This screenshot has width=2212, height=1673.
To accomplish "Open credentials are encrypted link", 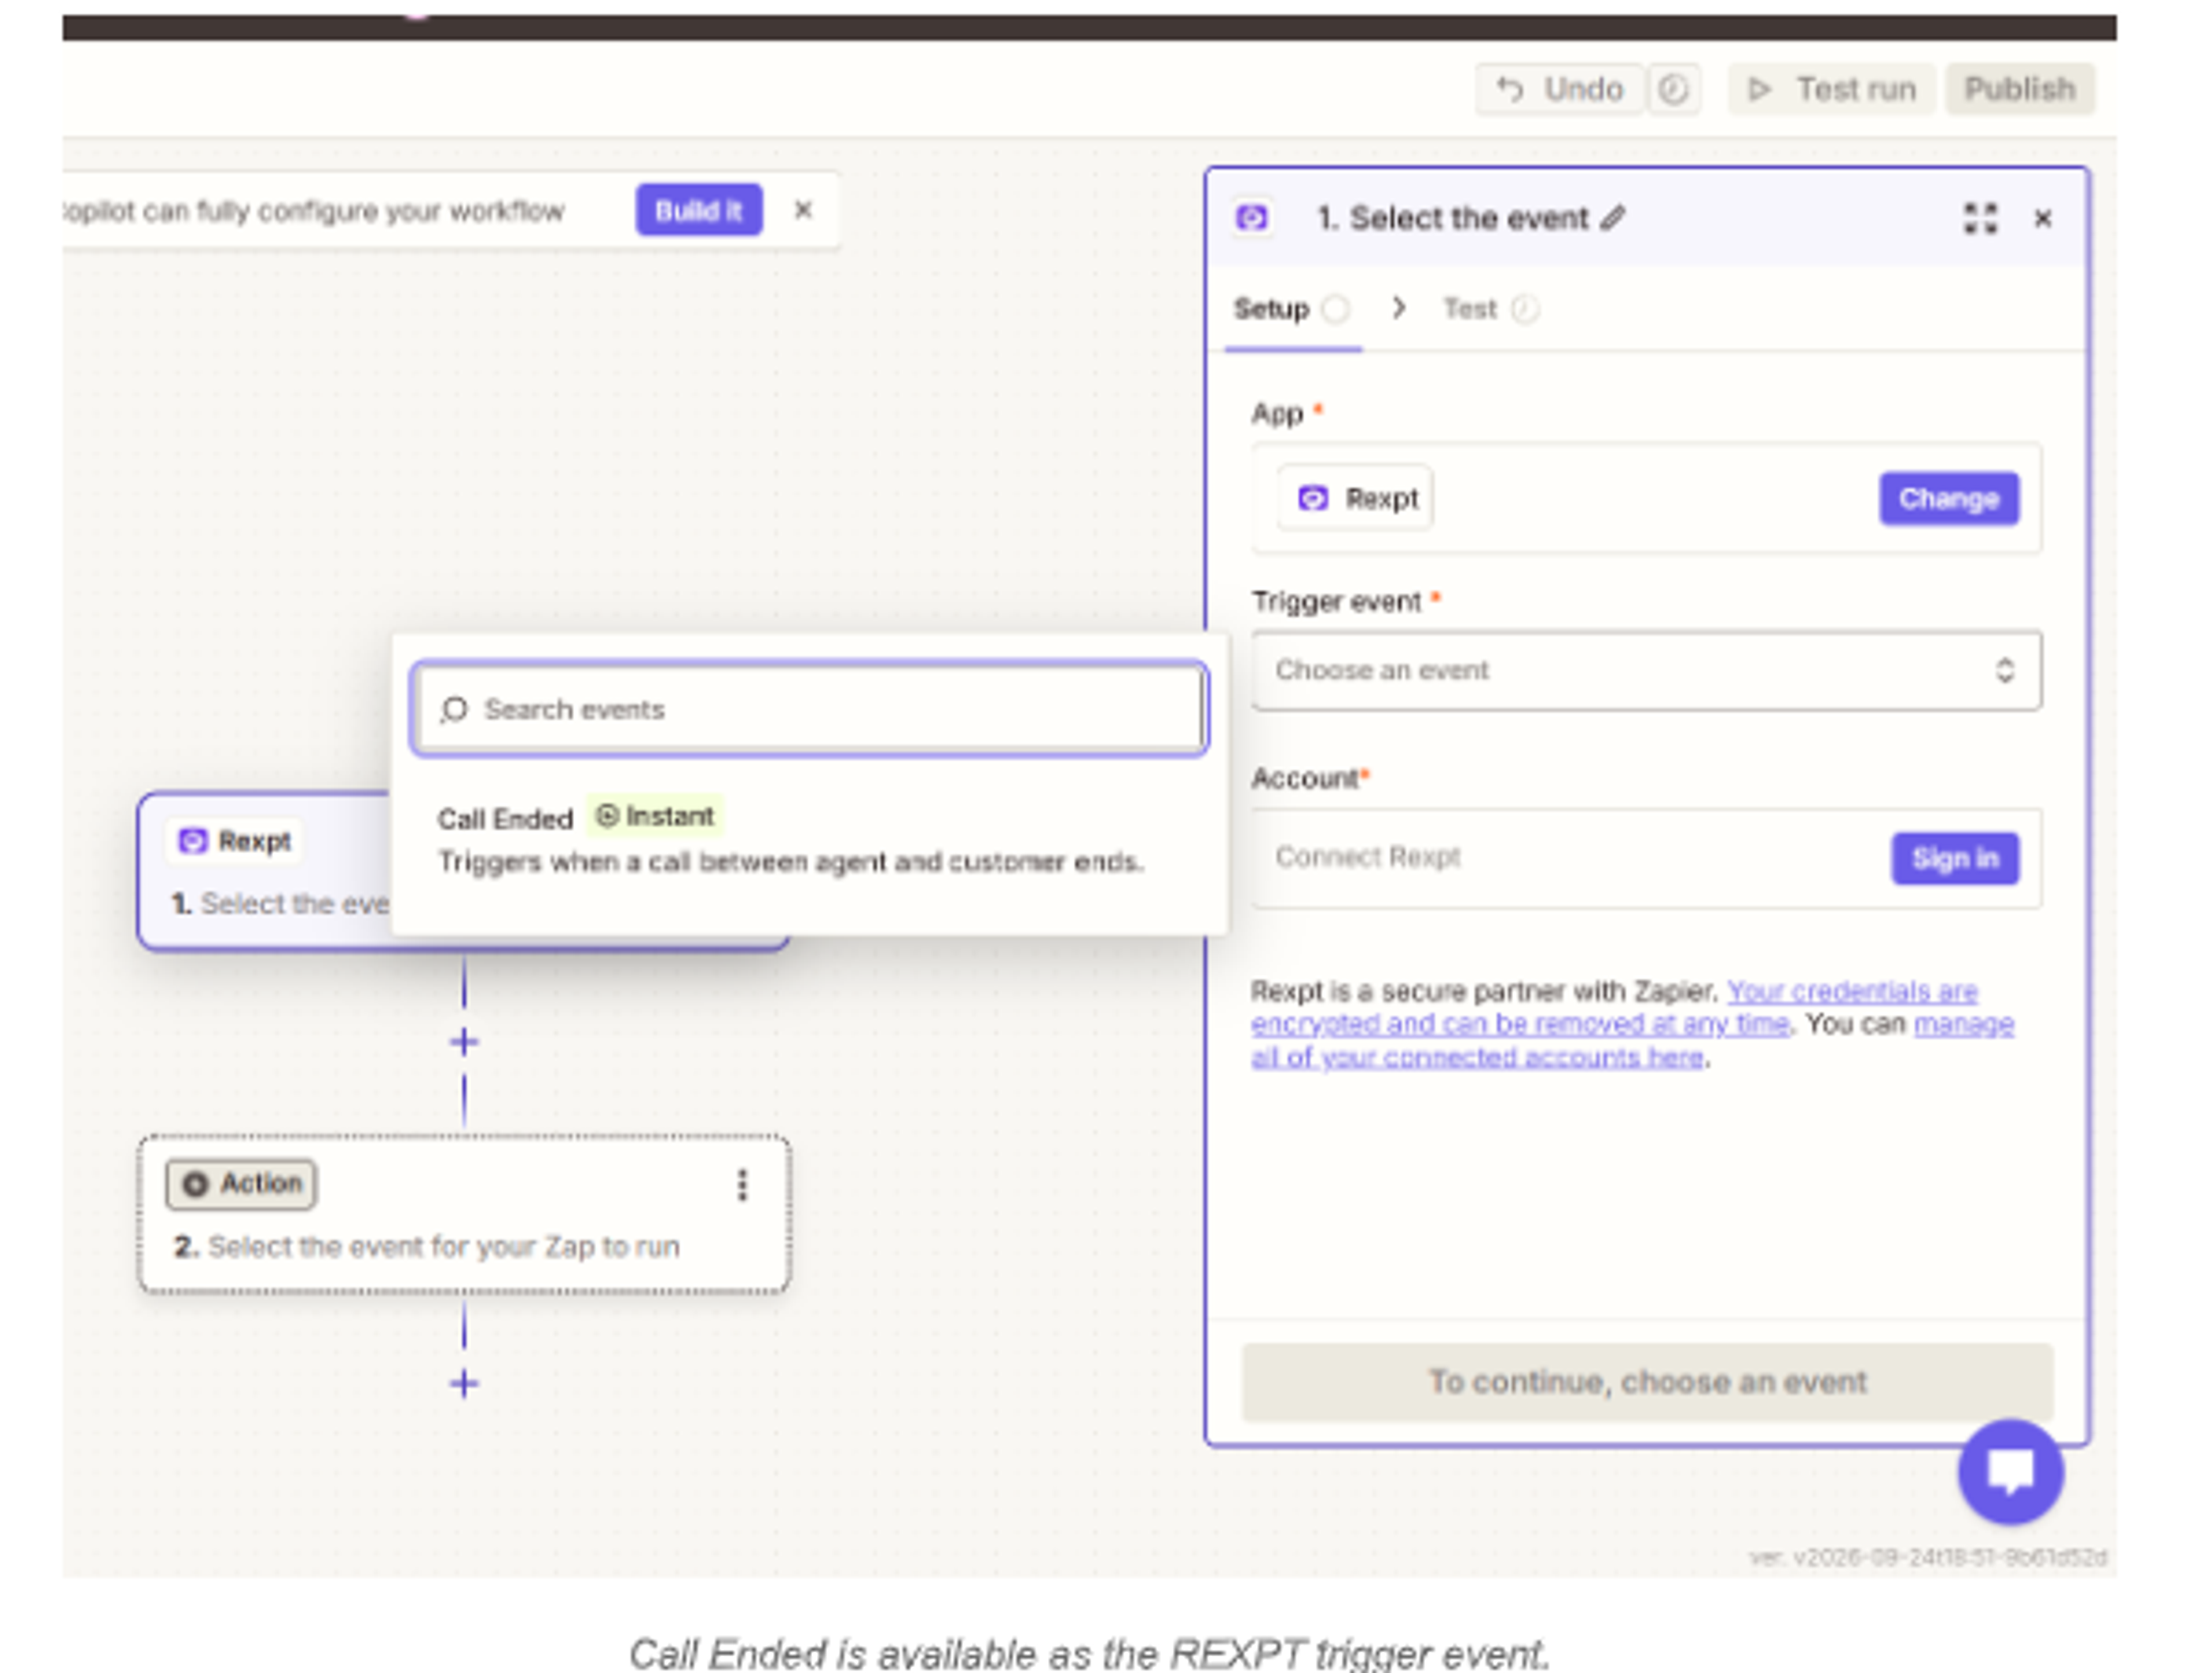I will (x=1614, y=1007).
